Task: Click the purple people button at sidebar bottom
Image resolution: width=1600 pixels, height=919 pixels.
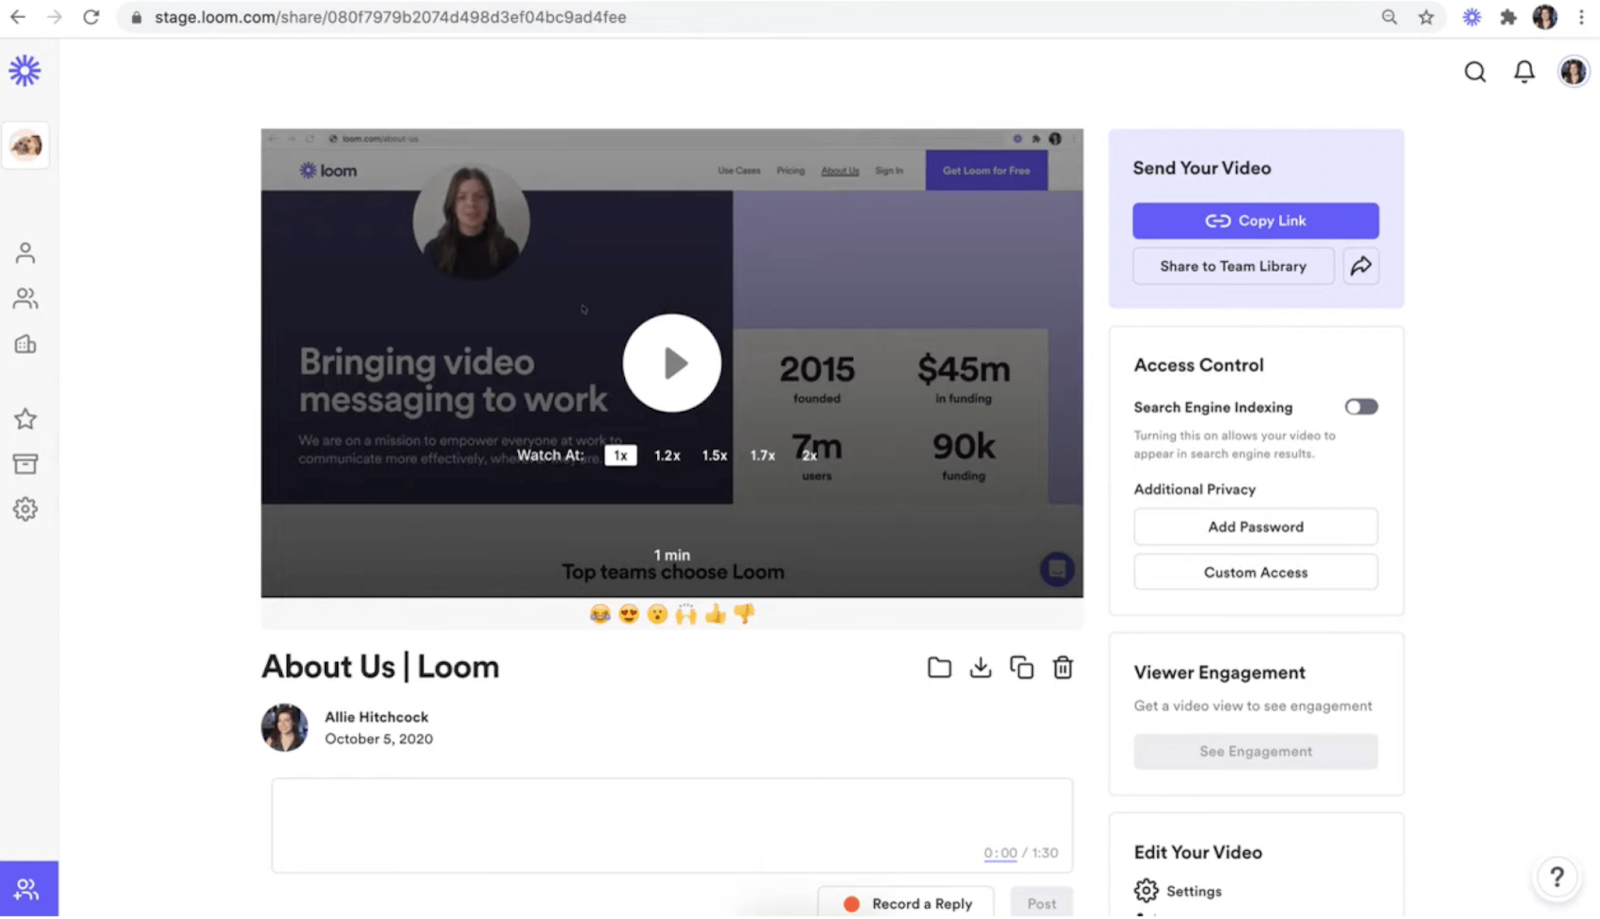Action: (29, 888)
